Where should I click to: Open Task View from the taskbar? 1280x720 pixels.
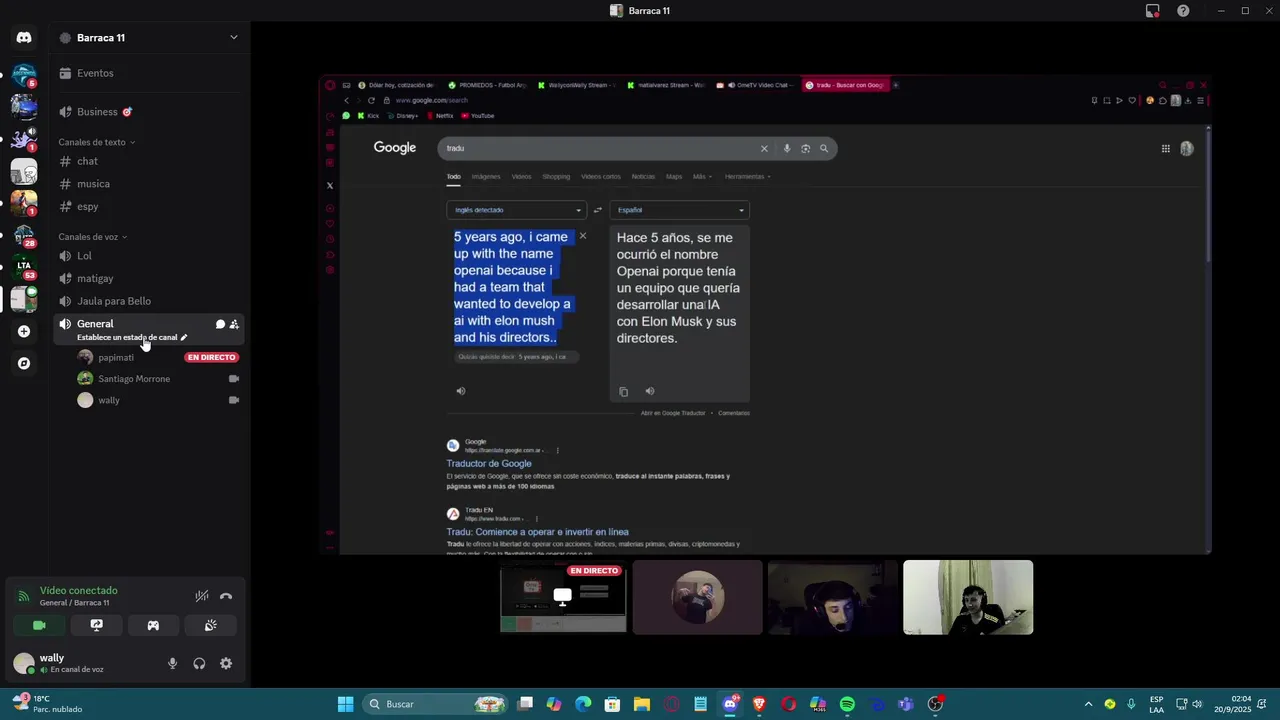pos(525,704)
